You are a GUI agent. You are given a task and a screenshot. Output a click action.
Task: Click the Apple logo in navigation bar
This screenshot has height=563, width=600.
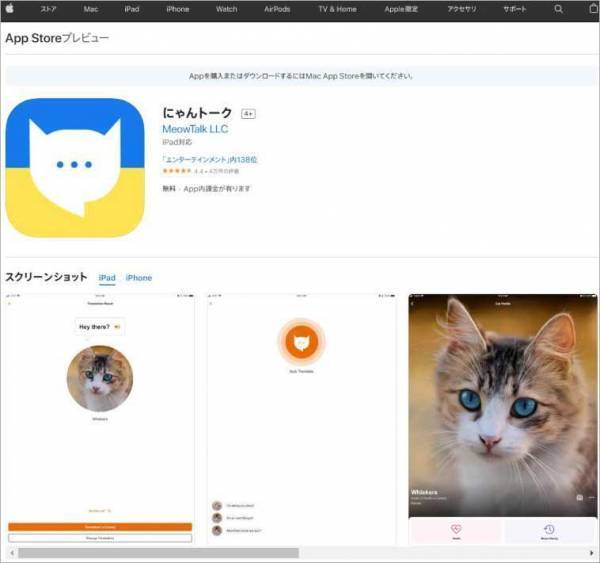click(10, 8)
